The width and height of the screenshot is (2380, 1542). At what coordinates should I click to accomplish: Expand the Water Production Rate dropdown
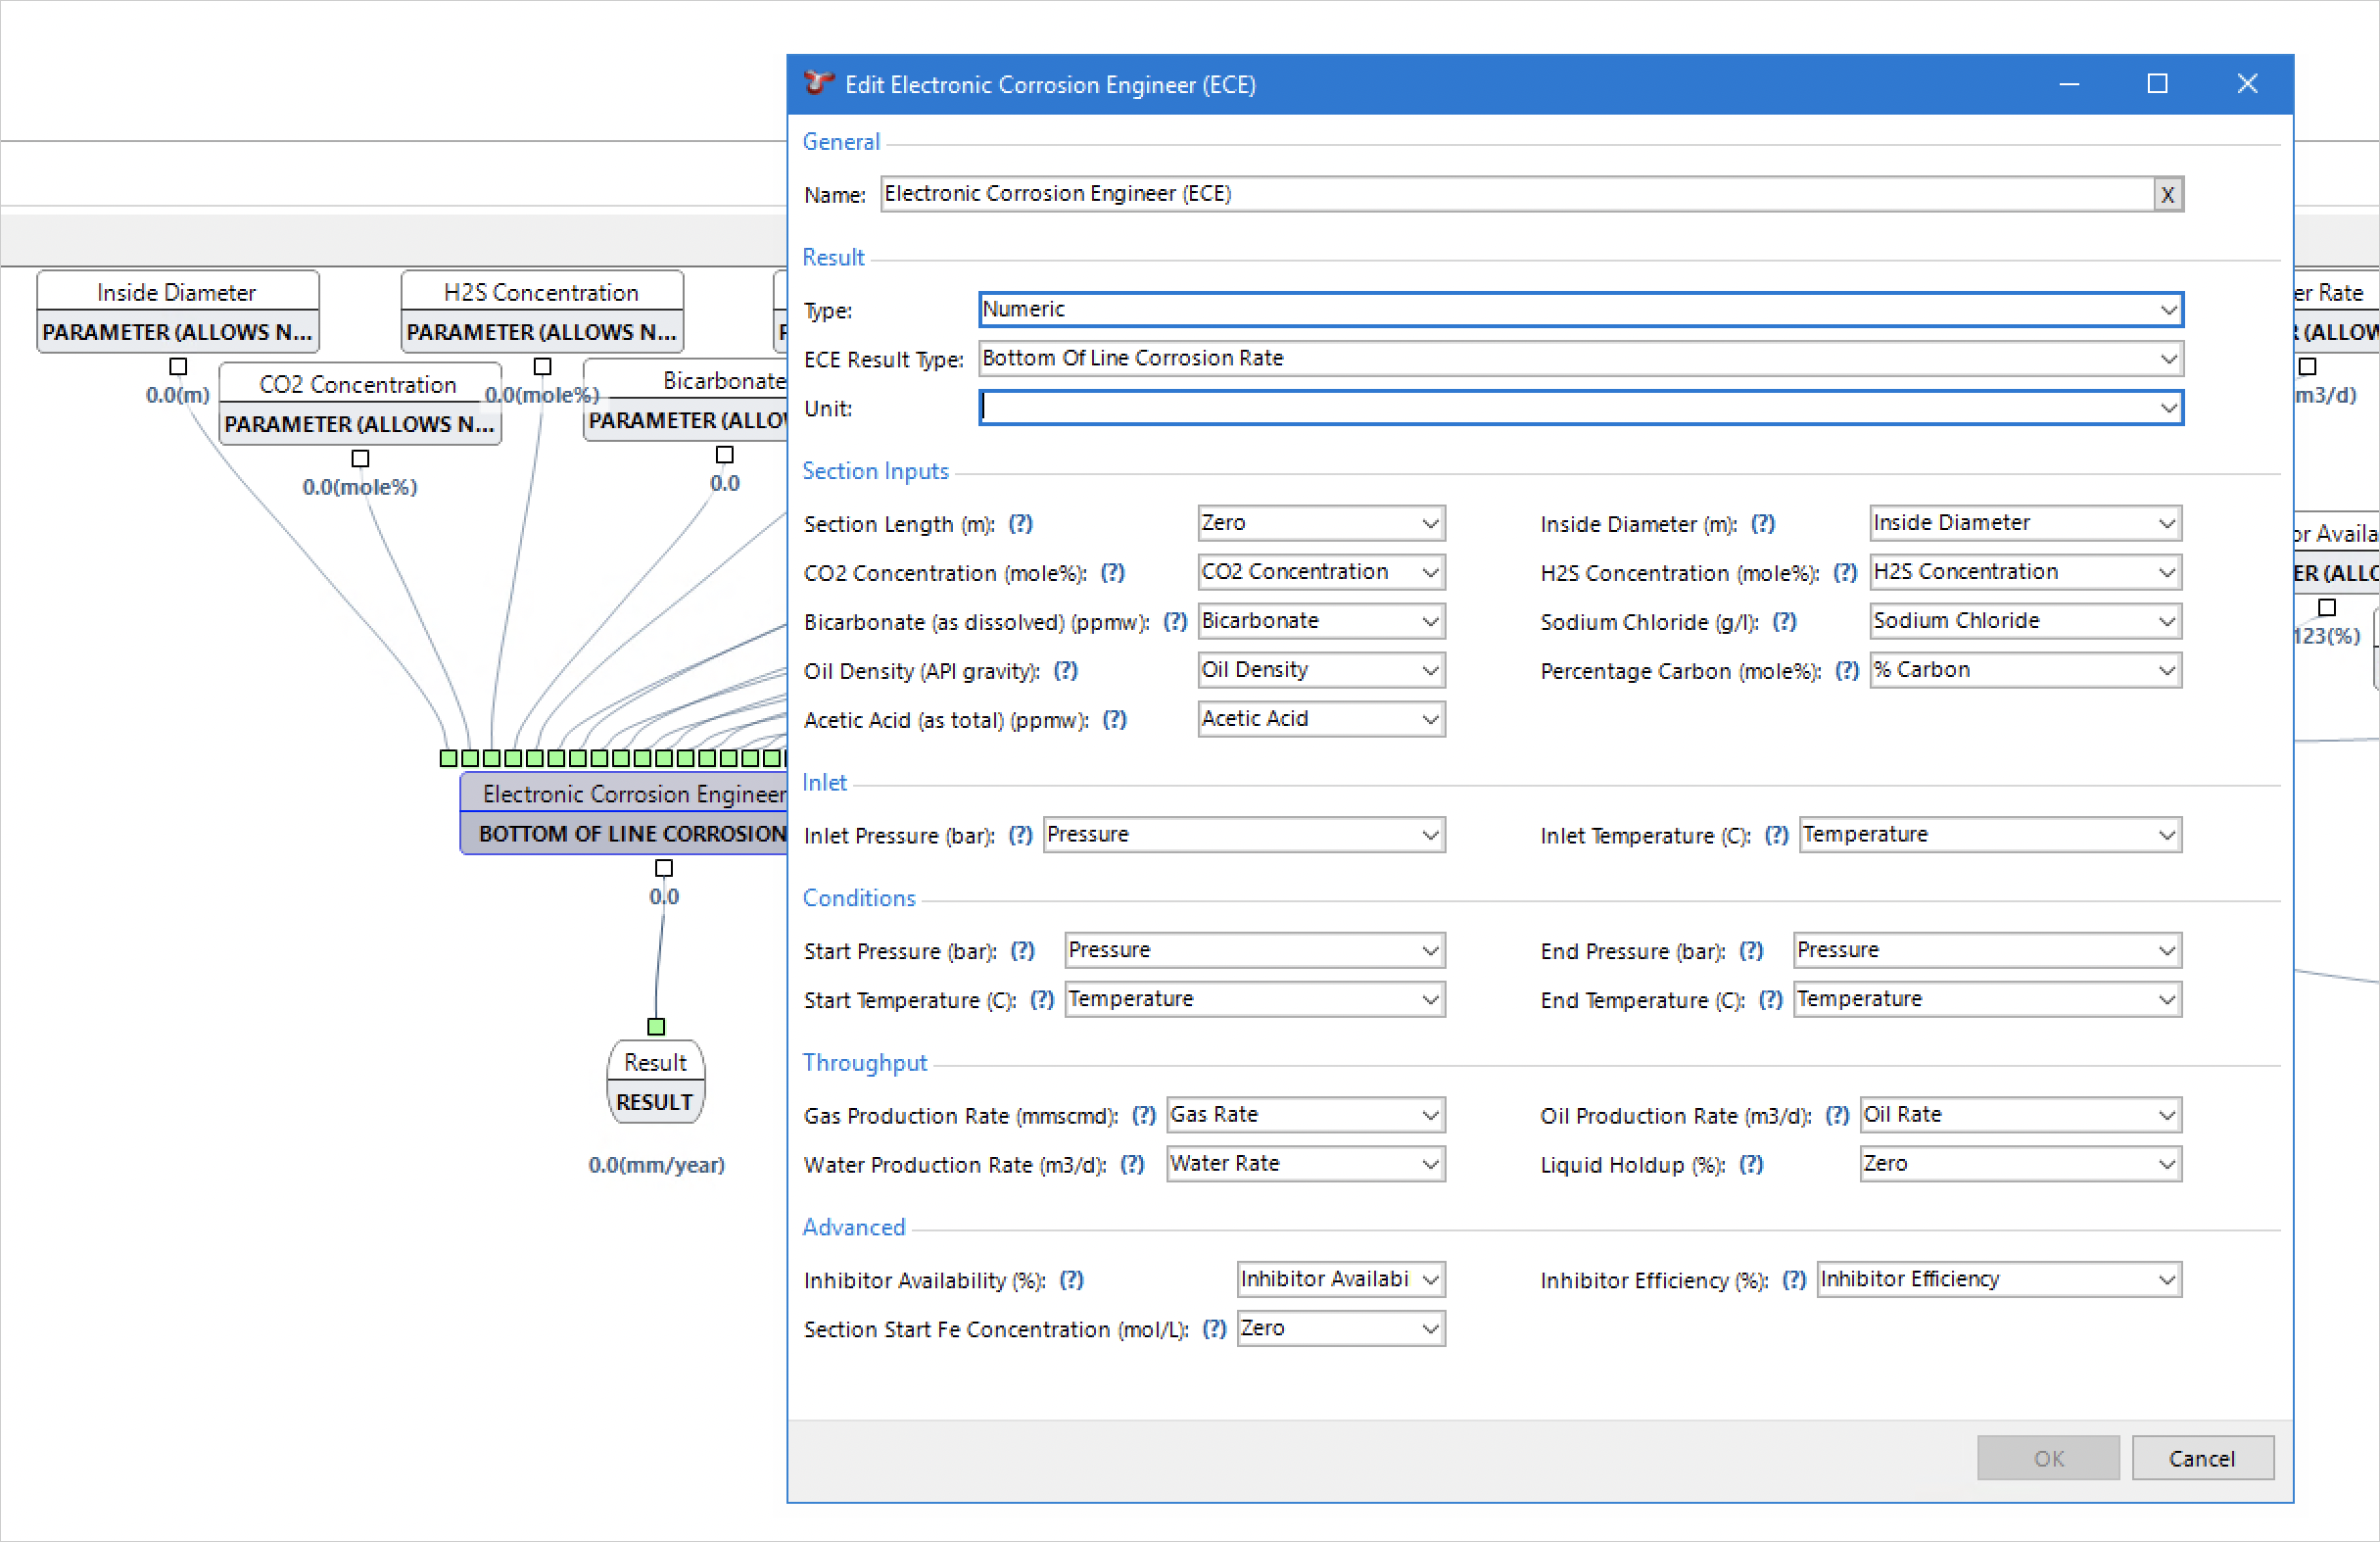click(x=1430, y=1164)
